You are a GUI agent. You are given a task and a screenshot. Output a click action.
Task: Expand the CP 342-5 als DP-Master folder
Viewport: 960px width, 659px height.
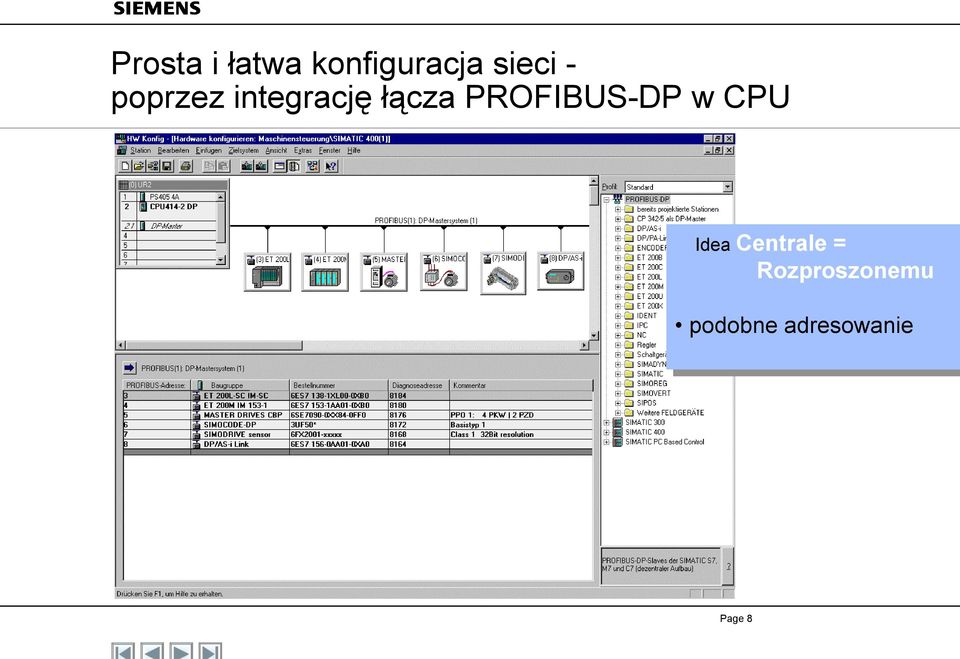pyautogui.click(x=618, y=219)
